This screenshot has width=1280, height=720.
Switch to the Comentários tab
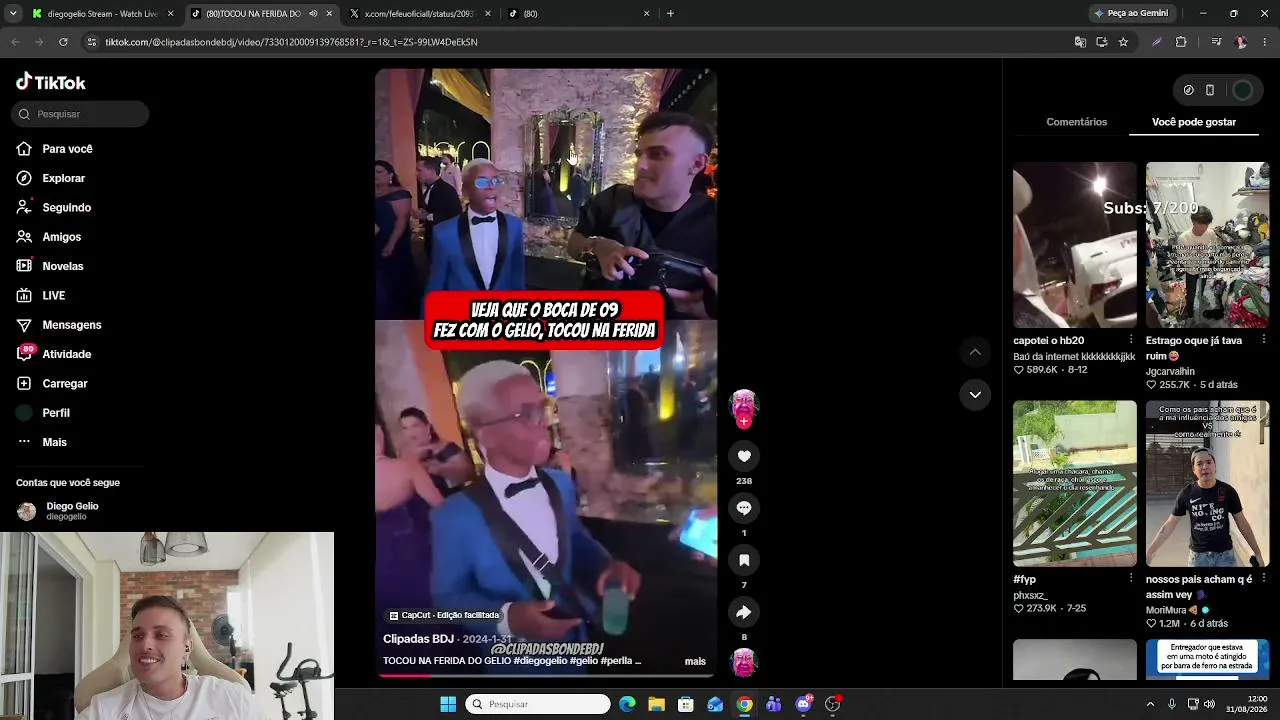click(x=1076, y=122)
